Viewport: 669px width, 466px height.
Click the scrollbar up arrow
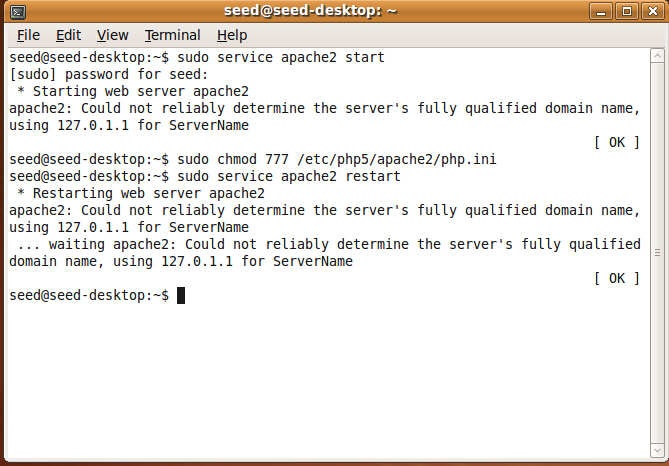pyautogui.click(x=657, y=56)
